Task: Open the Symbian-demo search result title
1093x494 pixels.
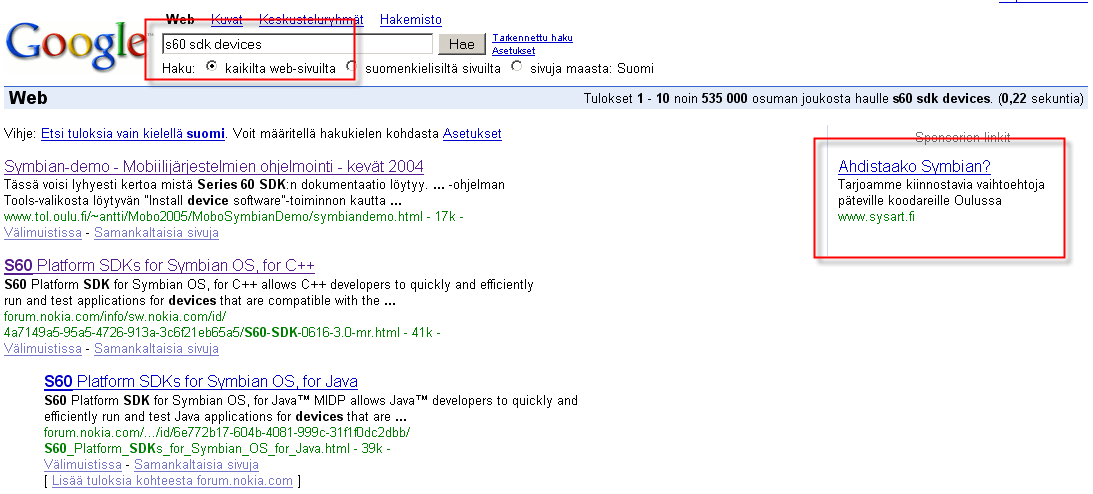Action: (213, 166)
